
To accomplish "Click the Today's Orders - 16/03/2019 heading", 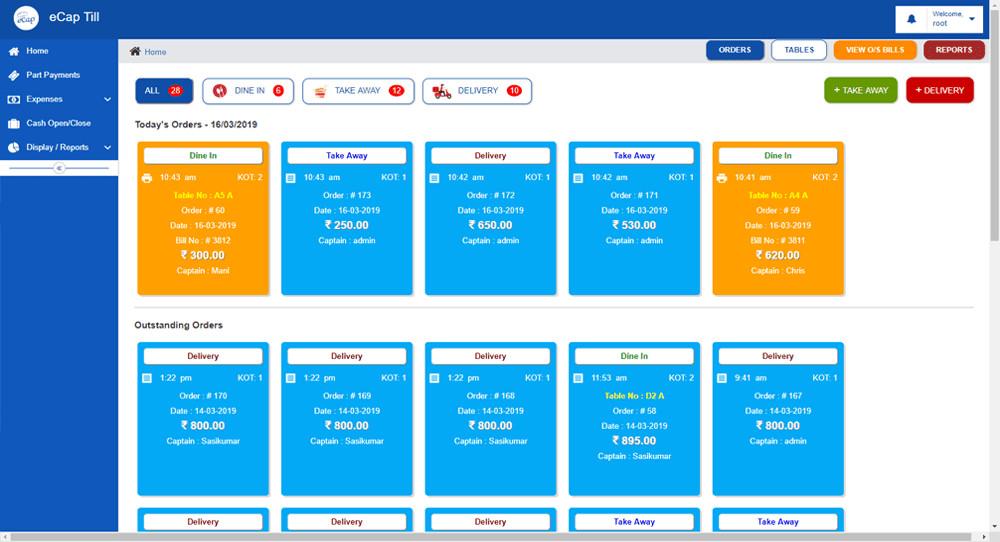I will pyautogui.click(x=196, y=125).
